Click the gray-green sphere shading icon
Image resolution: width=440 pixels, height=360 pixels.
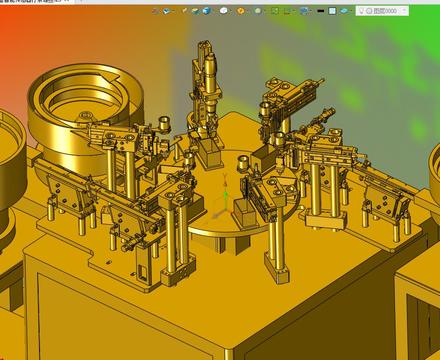(x=258, y=11)
